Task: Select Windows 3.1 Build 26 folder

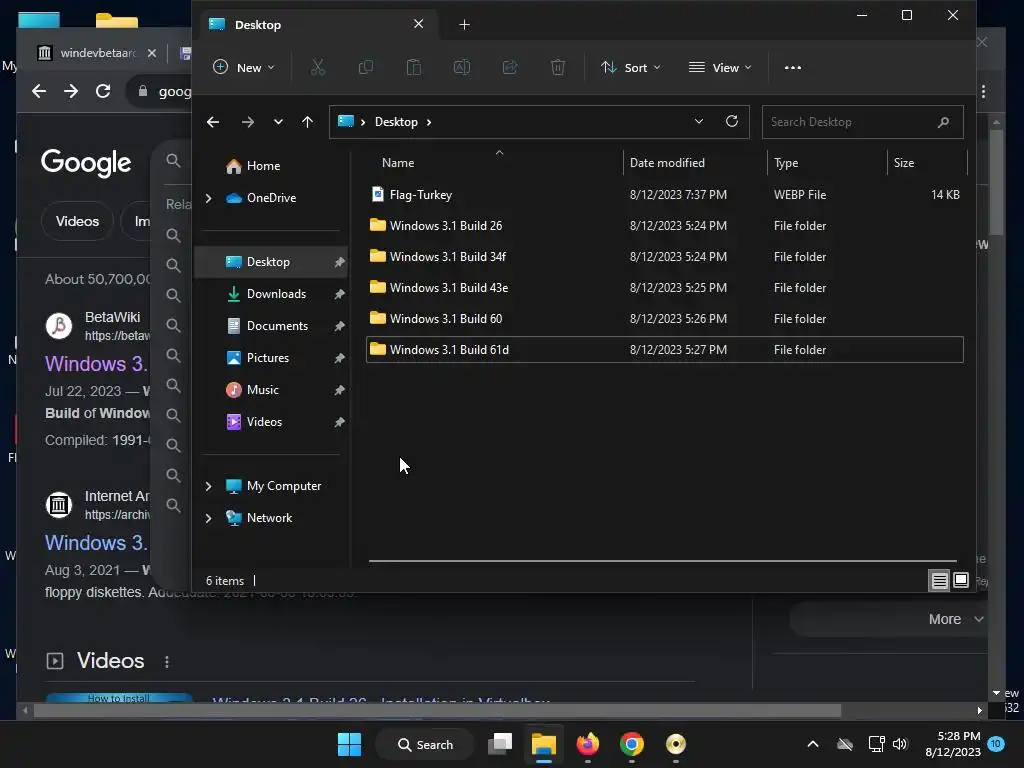Action: tap(664, 225)
